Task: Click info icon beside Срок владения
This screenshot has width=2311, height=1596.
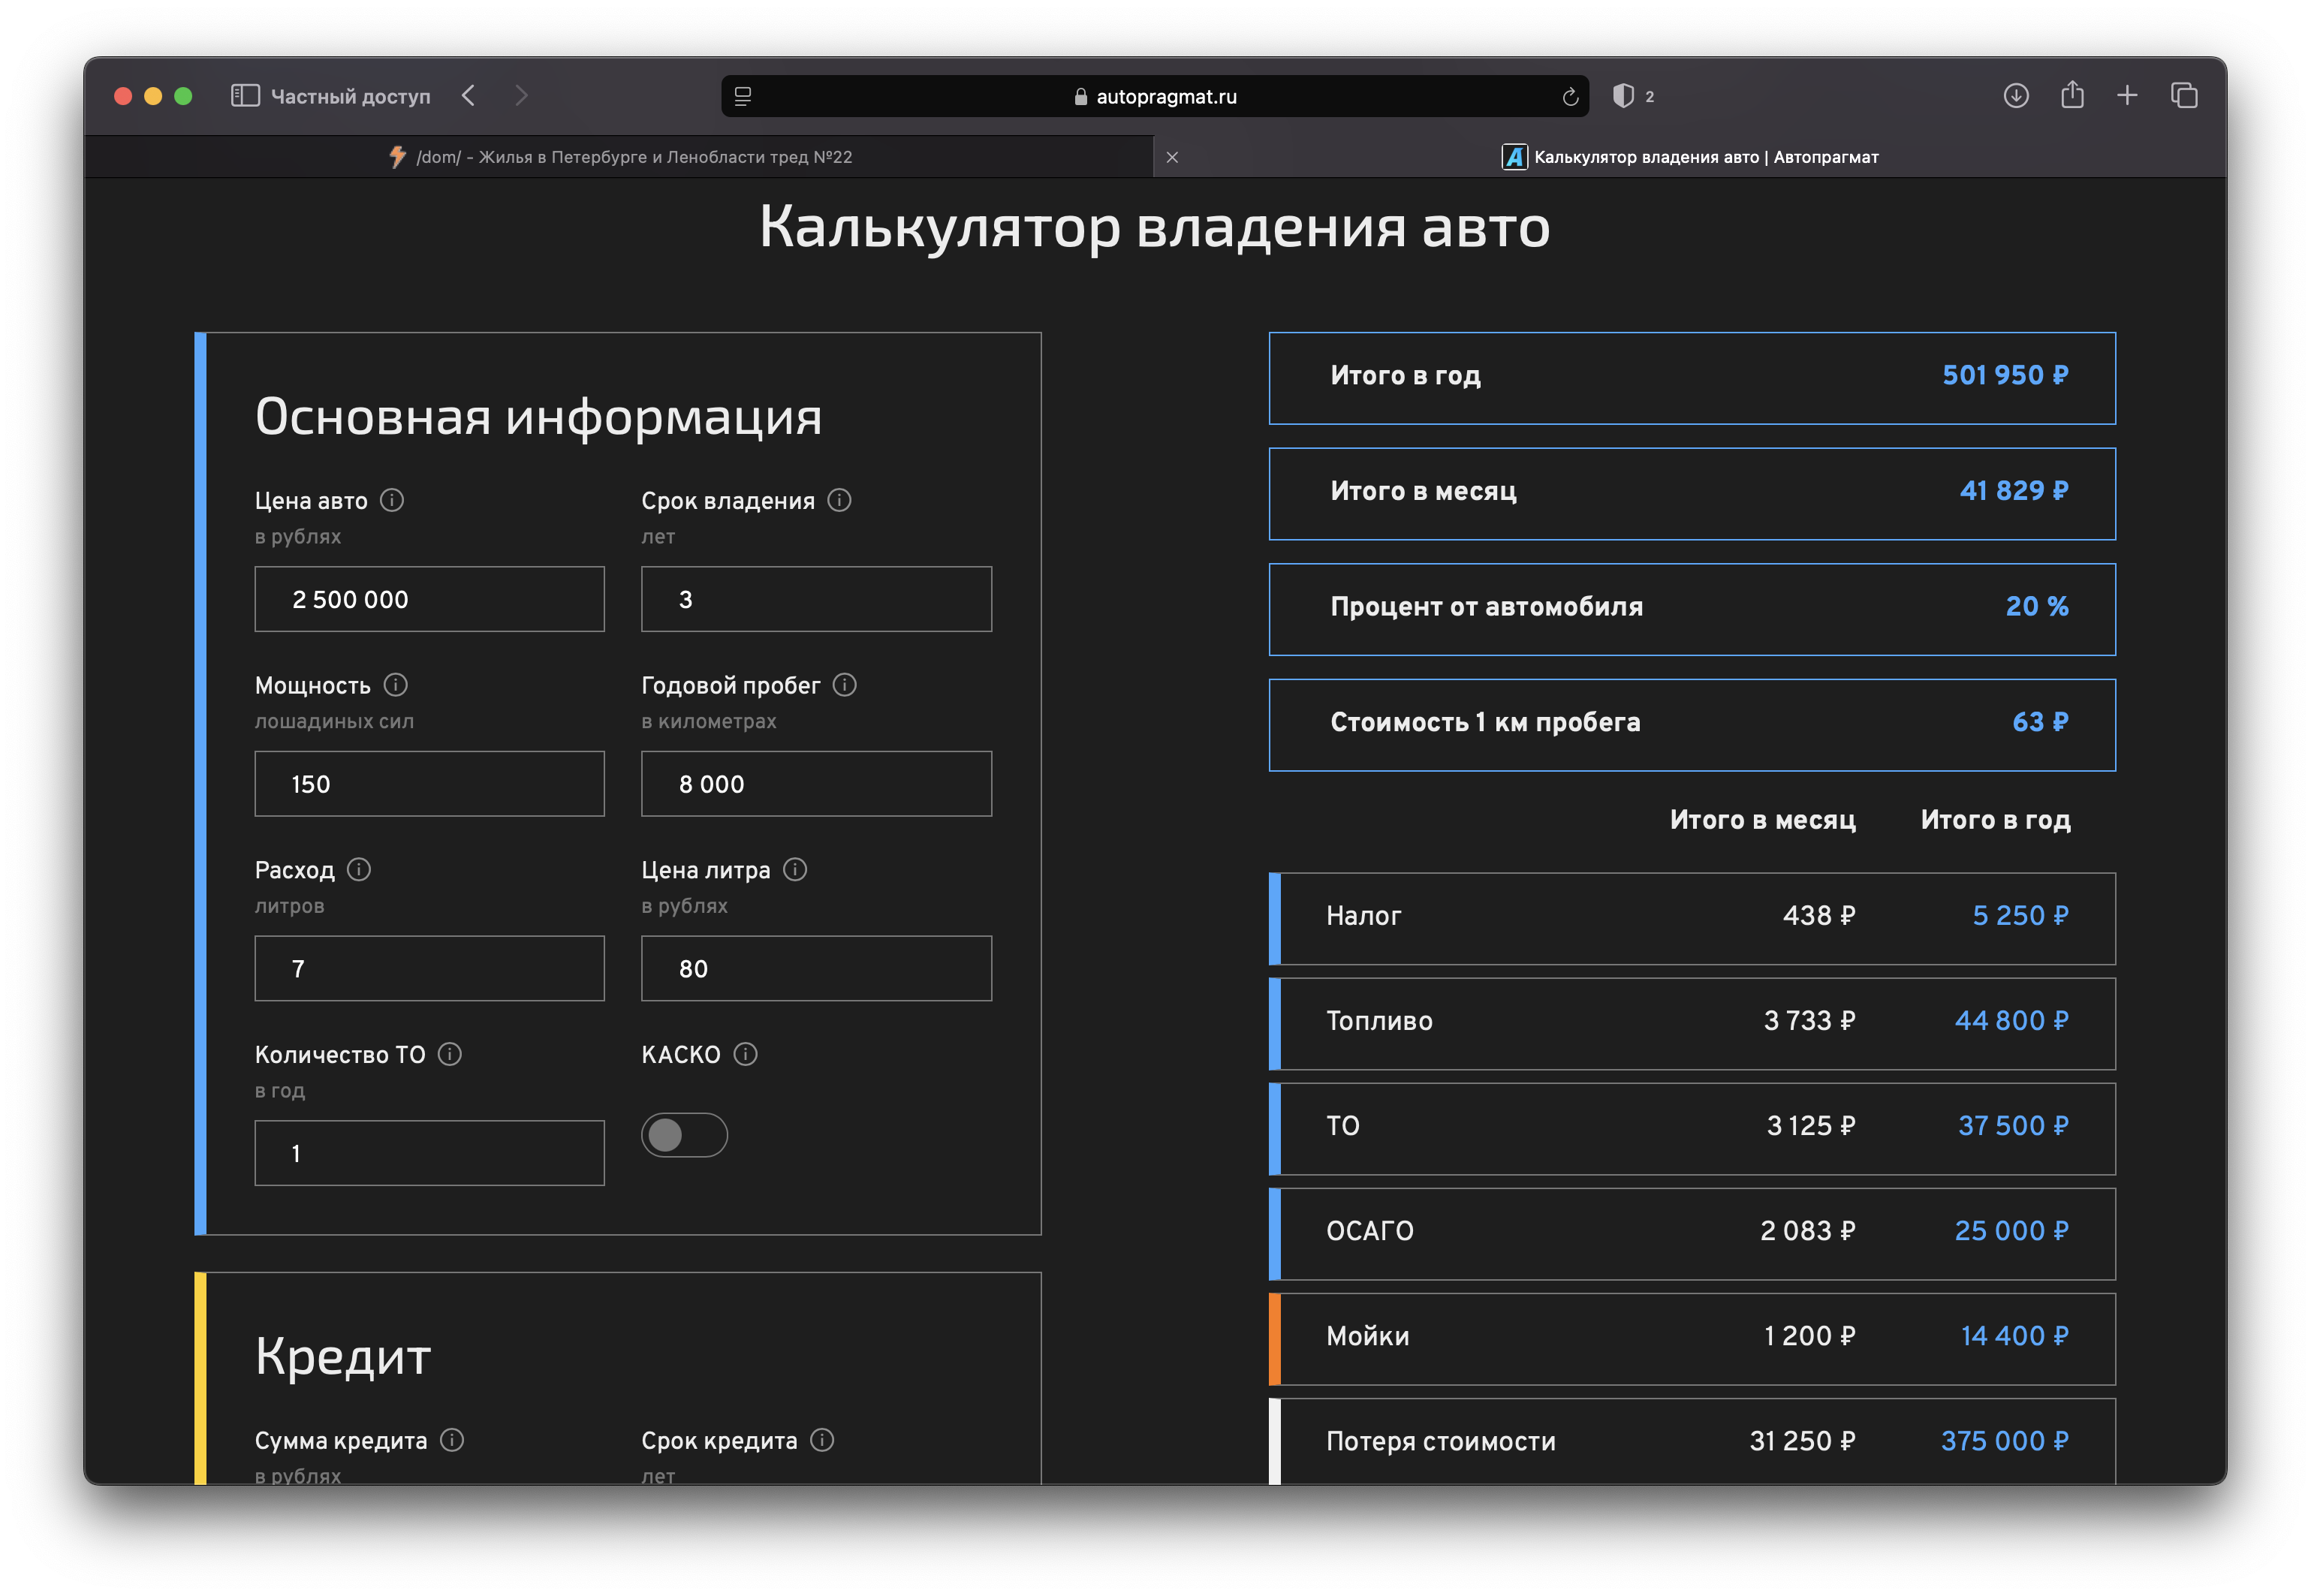Action: click(840, 500)
